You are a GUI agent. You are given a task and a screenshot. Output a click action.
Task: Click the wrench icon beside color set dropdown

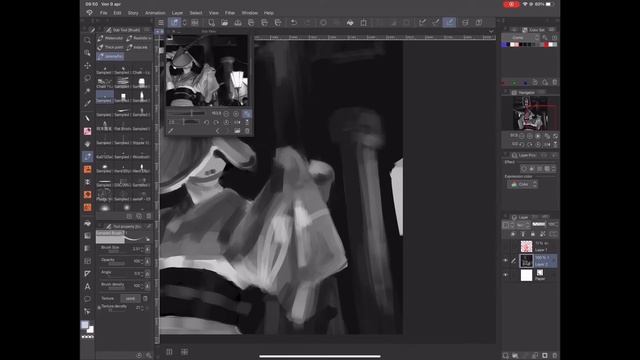545,37
